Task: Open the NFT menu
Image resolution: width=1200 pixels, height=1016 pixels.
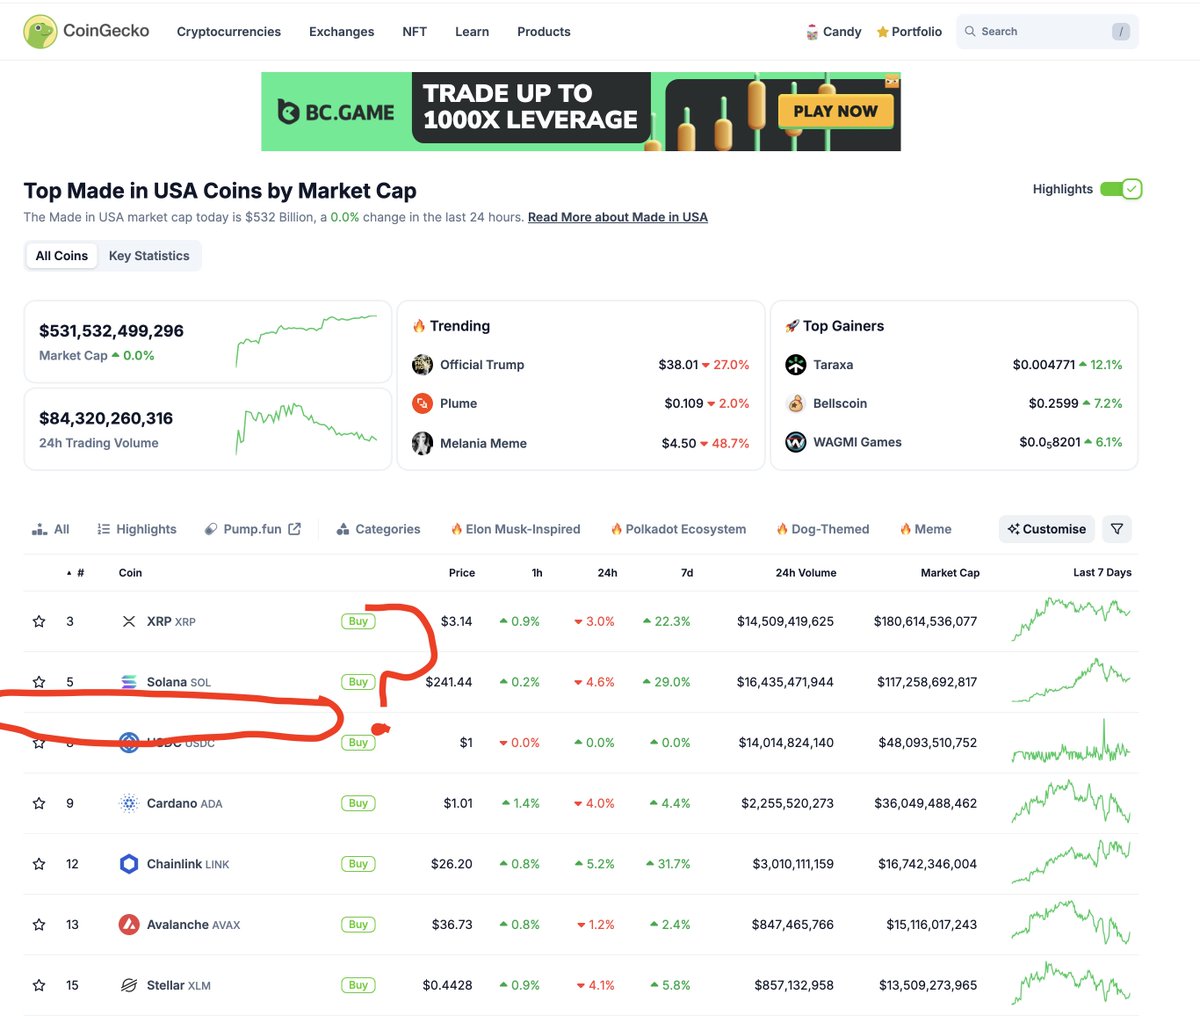Action: [x=414, y=32]
